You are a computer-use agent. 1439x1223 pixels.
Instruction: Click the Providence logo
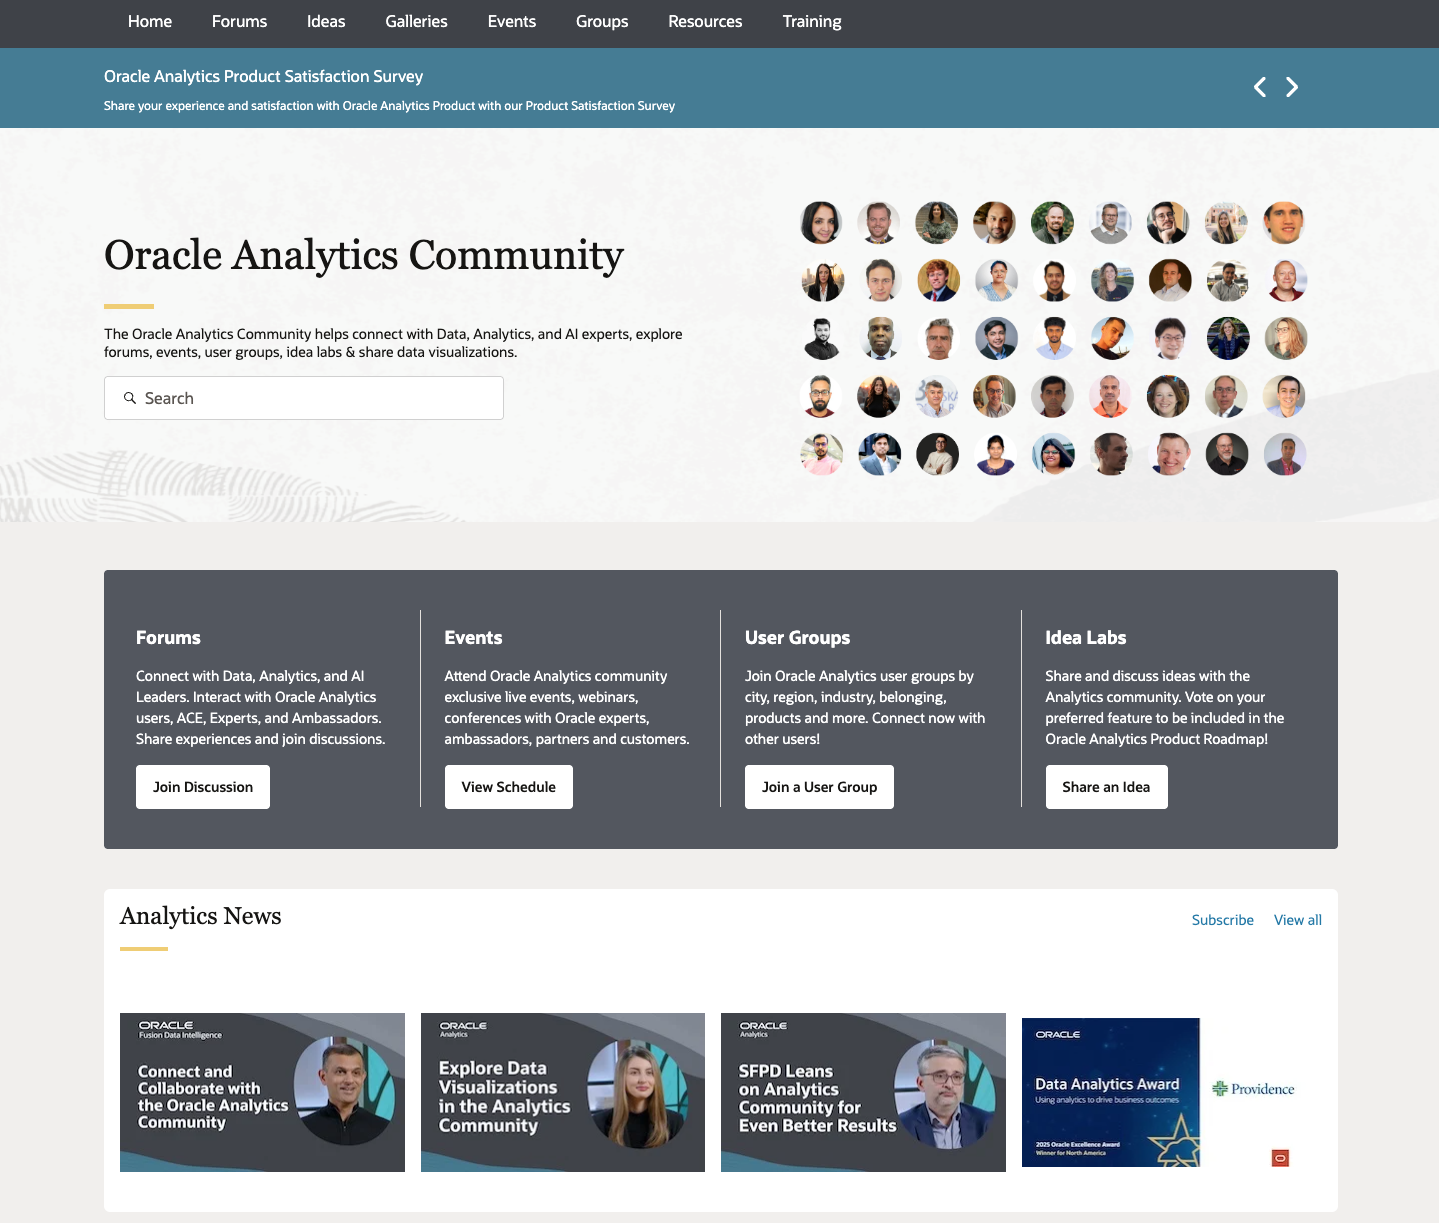[x=1253, y=1089]
